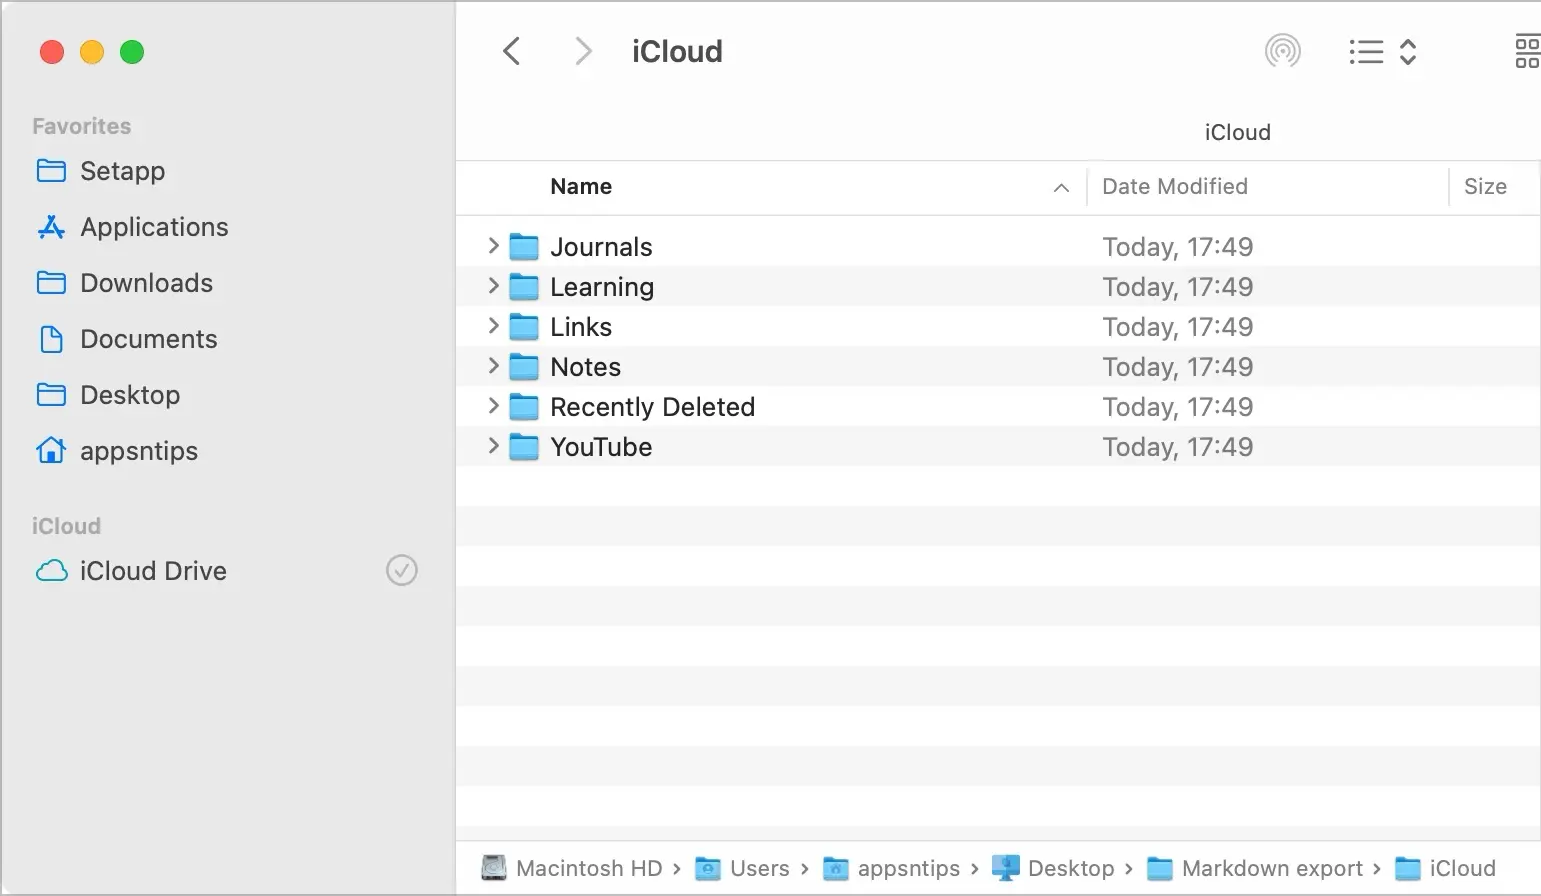Open Desktop from the sidebar

pos(108,395)
